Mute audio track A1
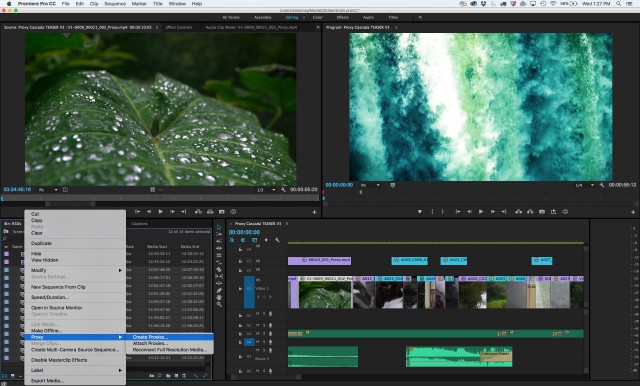This screenshot has height=386, width=640. pyautogui.click(x=258, y=314)
